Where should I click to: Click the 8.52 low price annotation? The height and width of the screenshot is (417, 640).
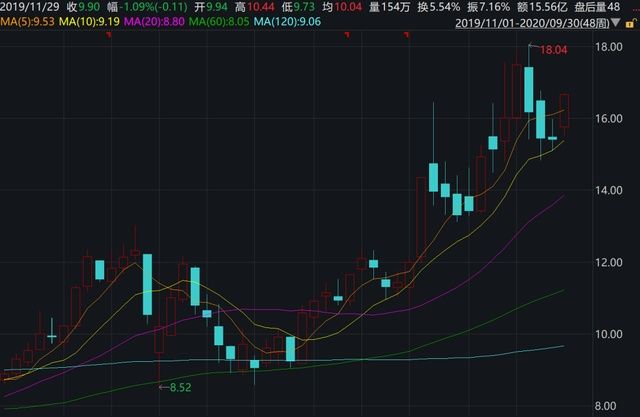pos(180,387)
